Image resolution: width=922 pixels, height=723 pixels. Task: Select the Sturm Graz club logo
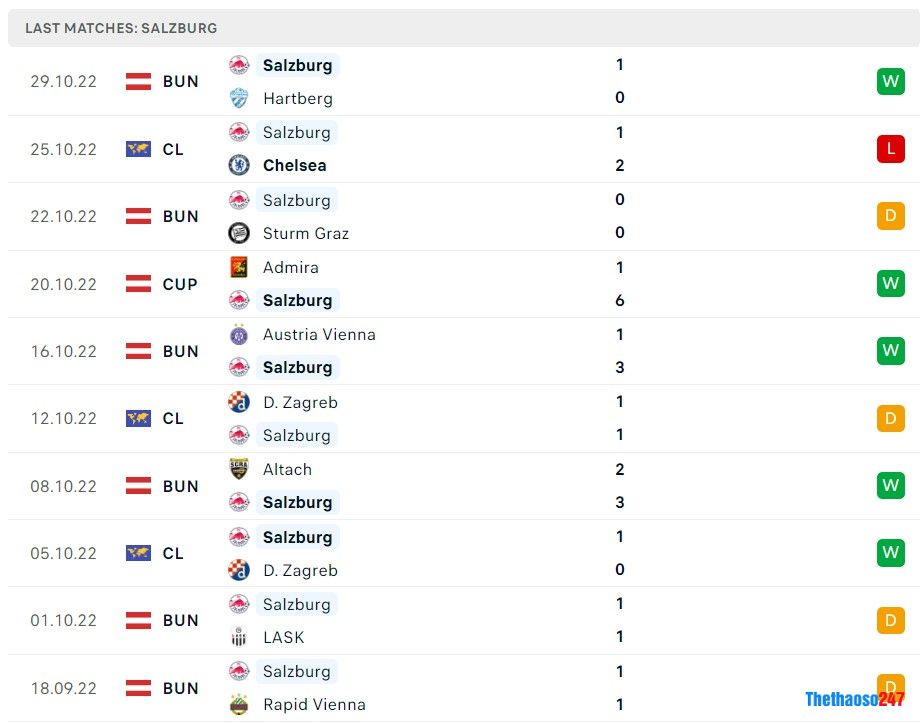click(239, 233)
